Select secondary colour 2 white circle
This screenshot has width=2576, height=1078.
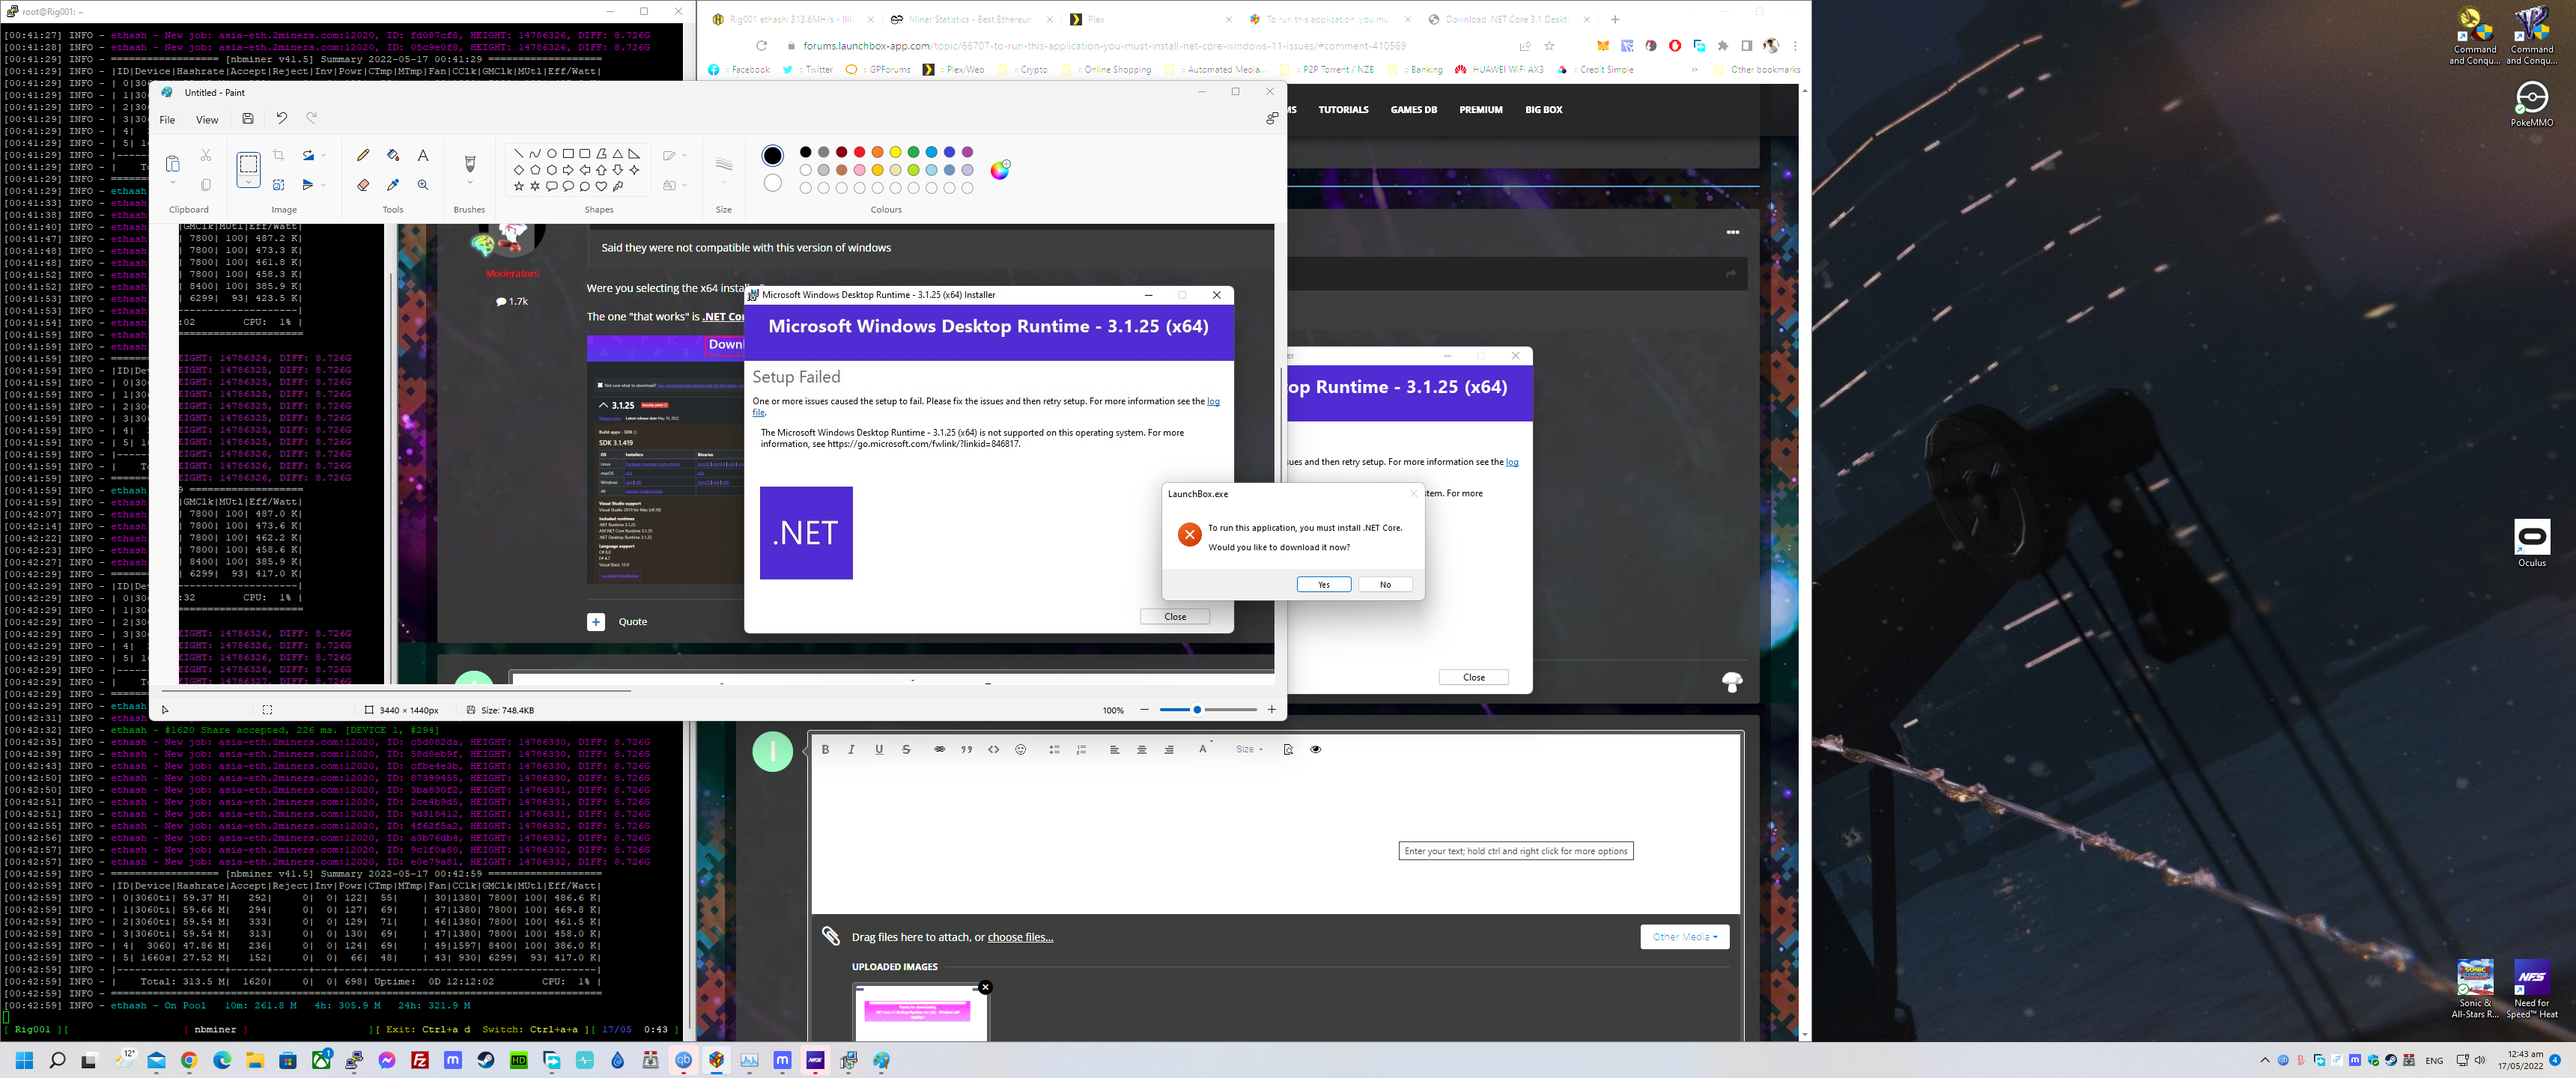point(772,183)
